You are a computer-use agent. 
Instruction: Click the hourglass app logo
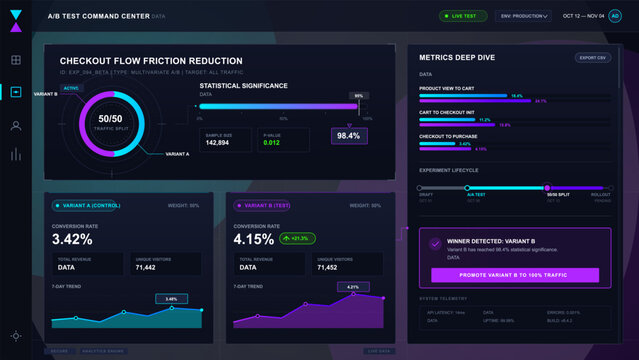tap(16, 21)
